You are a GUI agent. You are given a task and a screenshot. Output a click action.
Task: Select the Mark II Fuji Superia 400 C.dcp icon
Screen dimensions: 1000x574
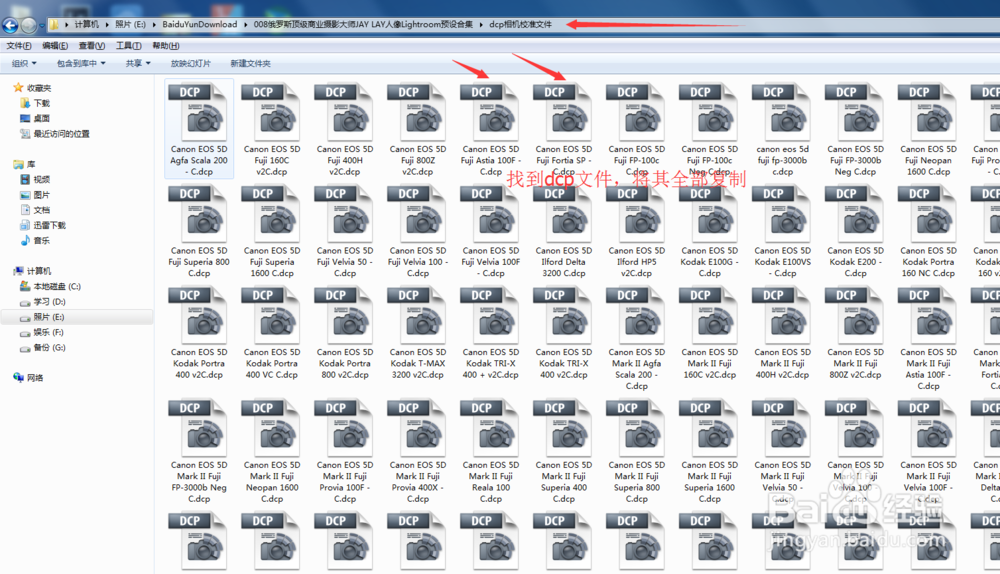pyautogui.click(x=562, y=428)
